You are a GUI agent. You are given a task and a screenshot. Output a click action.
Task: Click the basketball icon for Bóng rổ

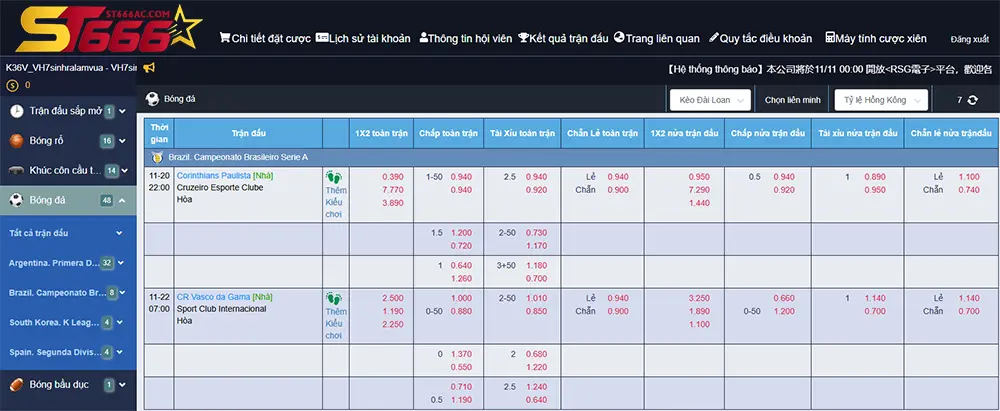(x=17, y=141)
